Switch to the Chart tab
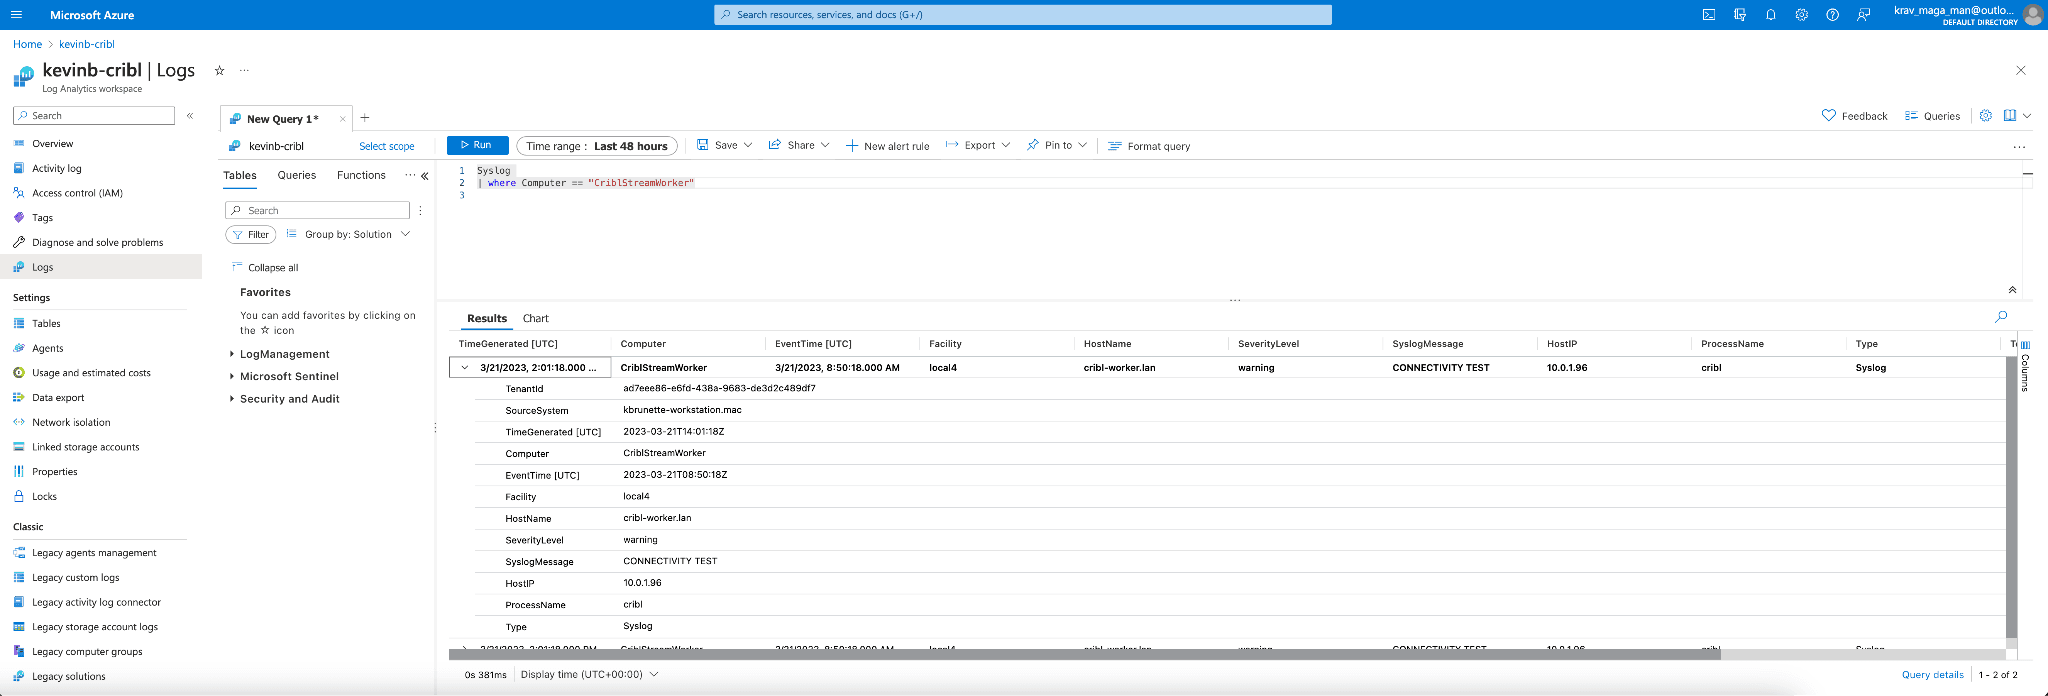 tap(535, 319)
